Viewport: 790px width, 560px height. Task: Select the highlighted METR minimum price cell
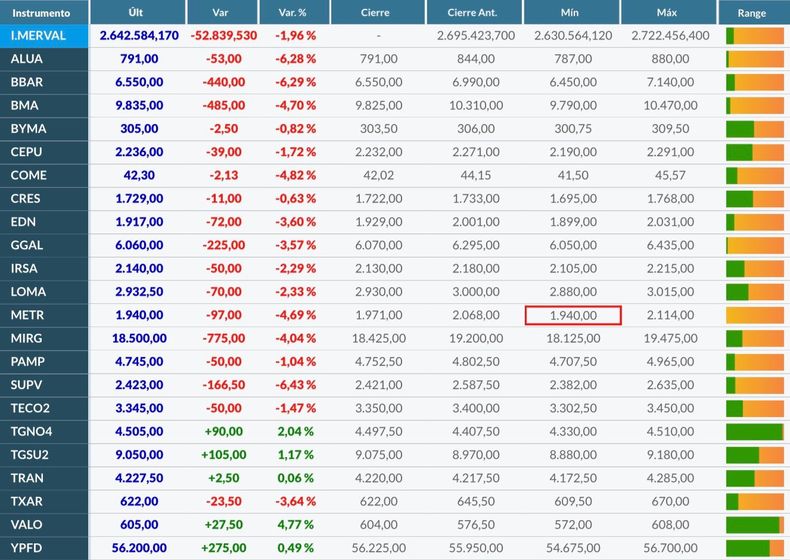pos(573,316)
